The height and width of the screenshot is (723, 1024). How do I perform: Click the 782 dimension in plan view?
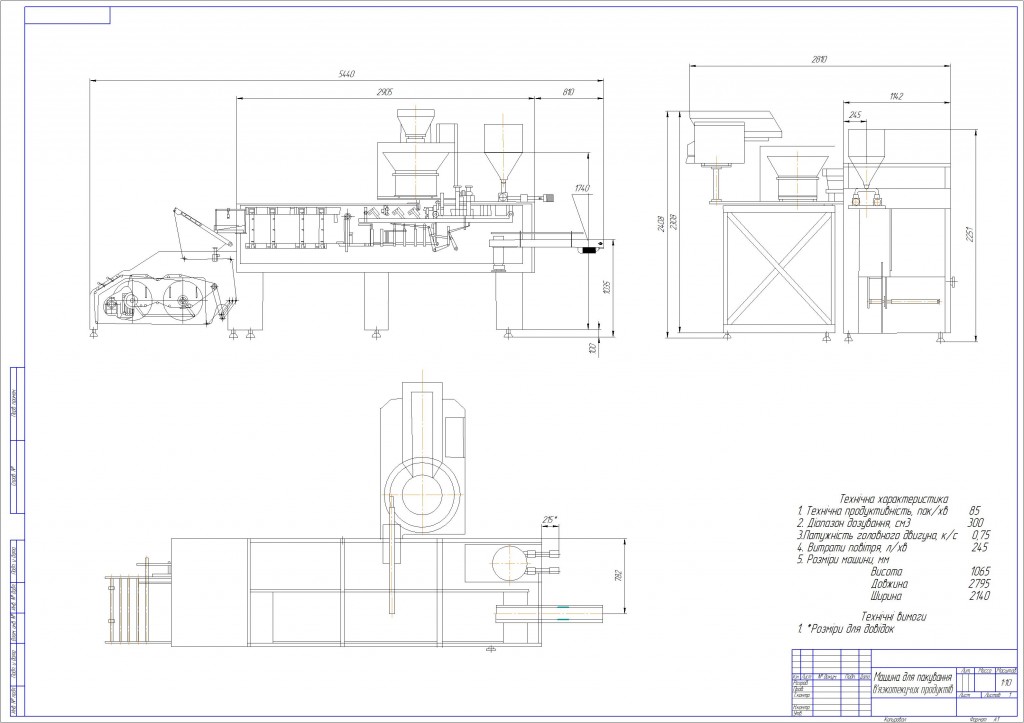pos(619,576)
